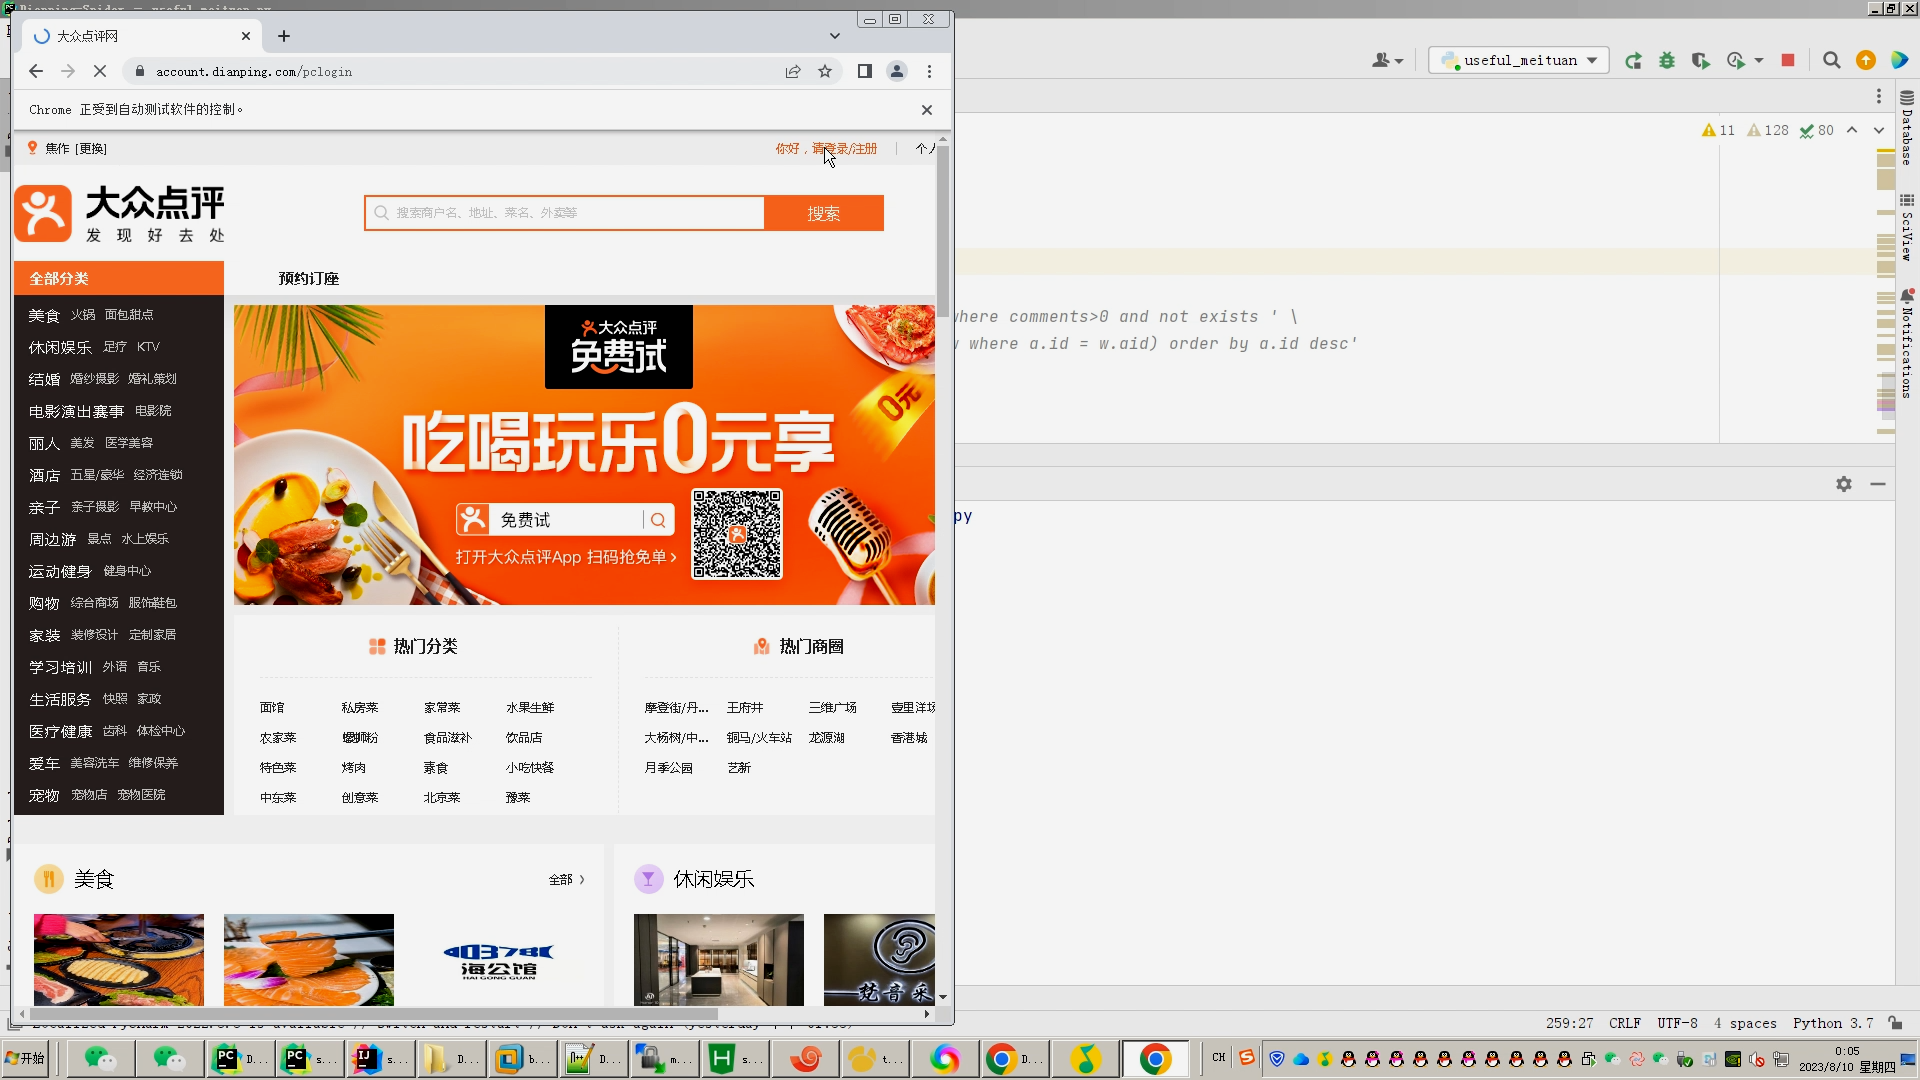
Task: Open the 全部分类 menu header
Action: click(119, 278)
